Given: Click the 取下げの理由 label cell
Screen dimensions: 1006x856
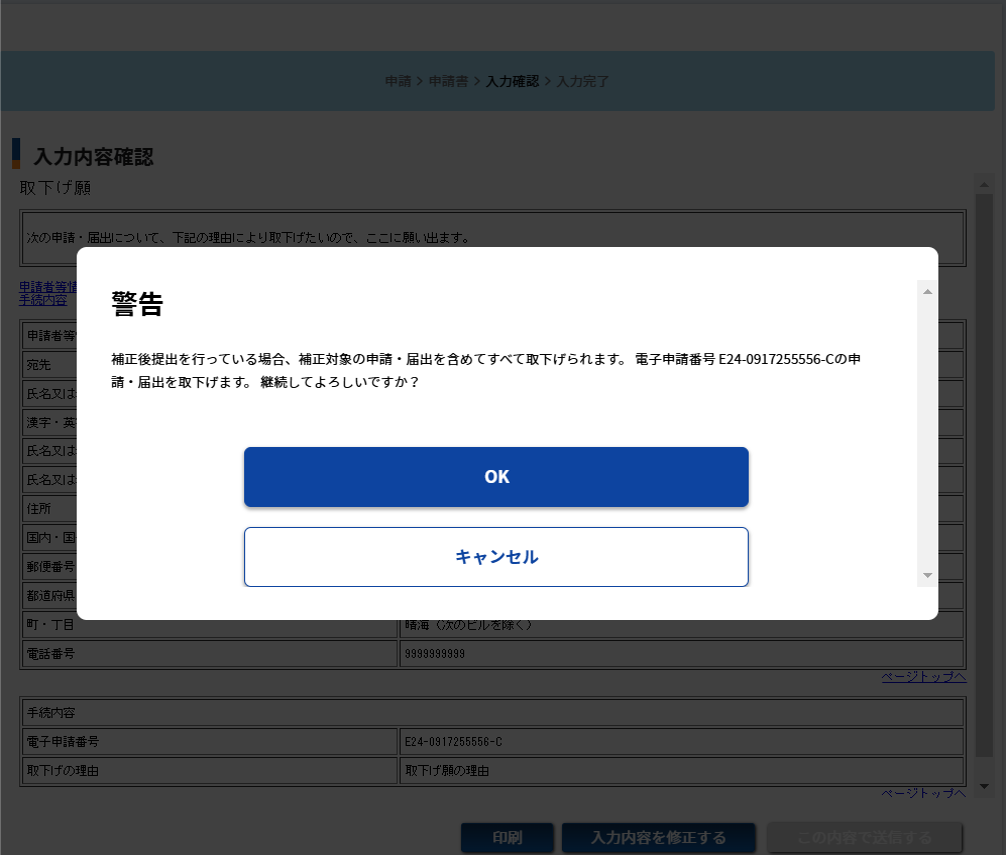Looking at the screenshot, I should pos(209,771).
